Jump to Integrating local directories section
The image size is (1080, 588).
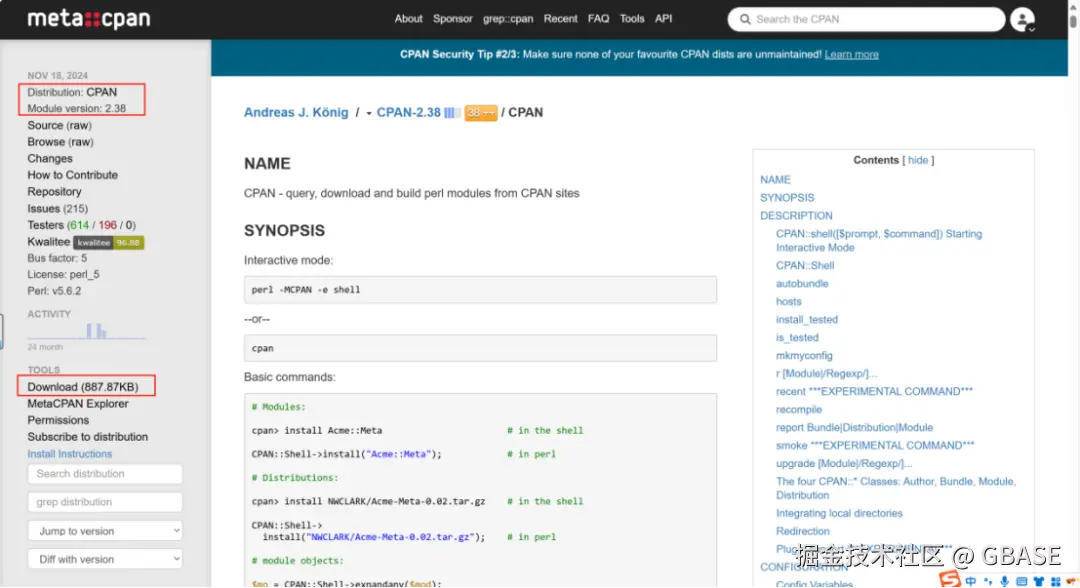tap(839, 513)
